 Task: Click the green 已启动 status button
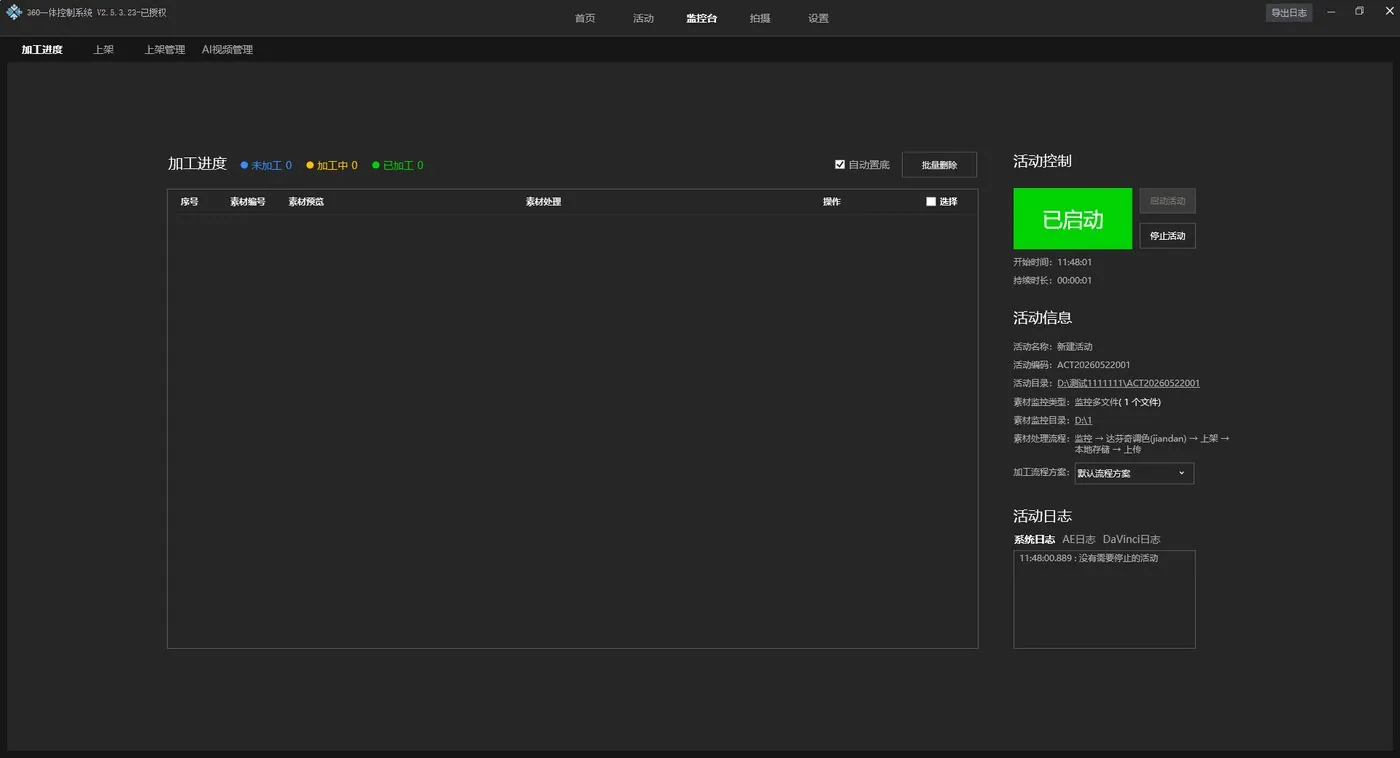[1072, 219]
